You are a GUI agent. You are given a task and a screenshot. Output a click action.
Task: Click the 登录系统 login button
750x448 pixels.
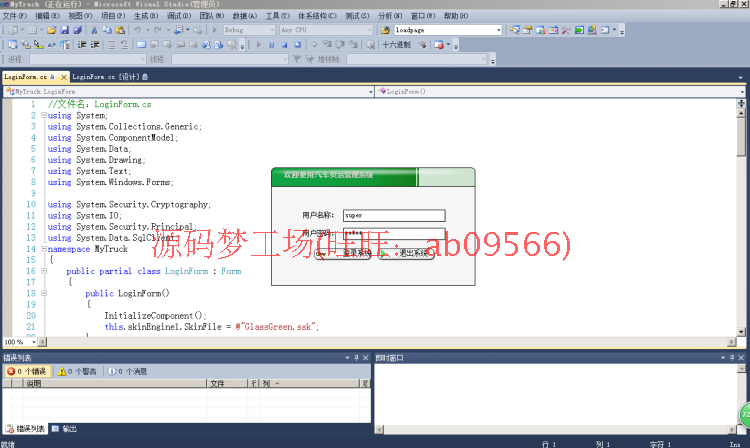[x=344, y=253]
